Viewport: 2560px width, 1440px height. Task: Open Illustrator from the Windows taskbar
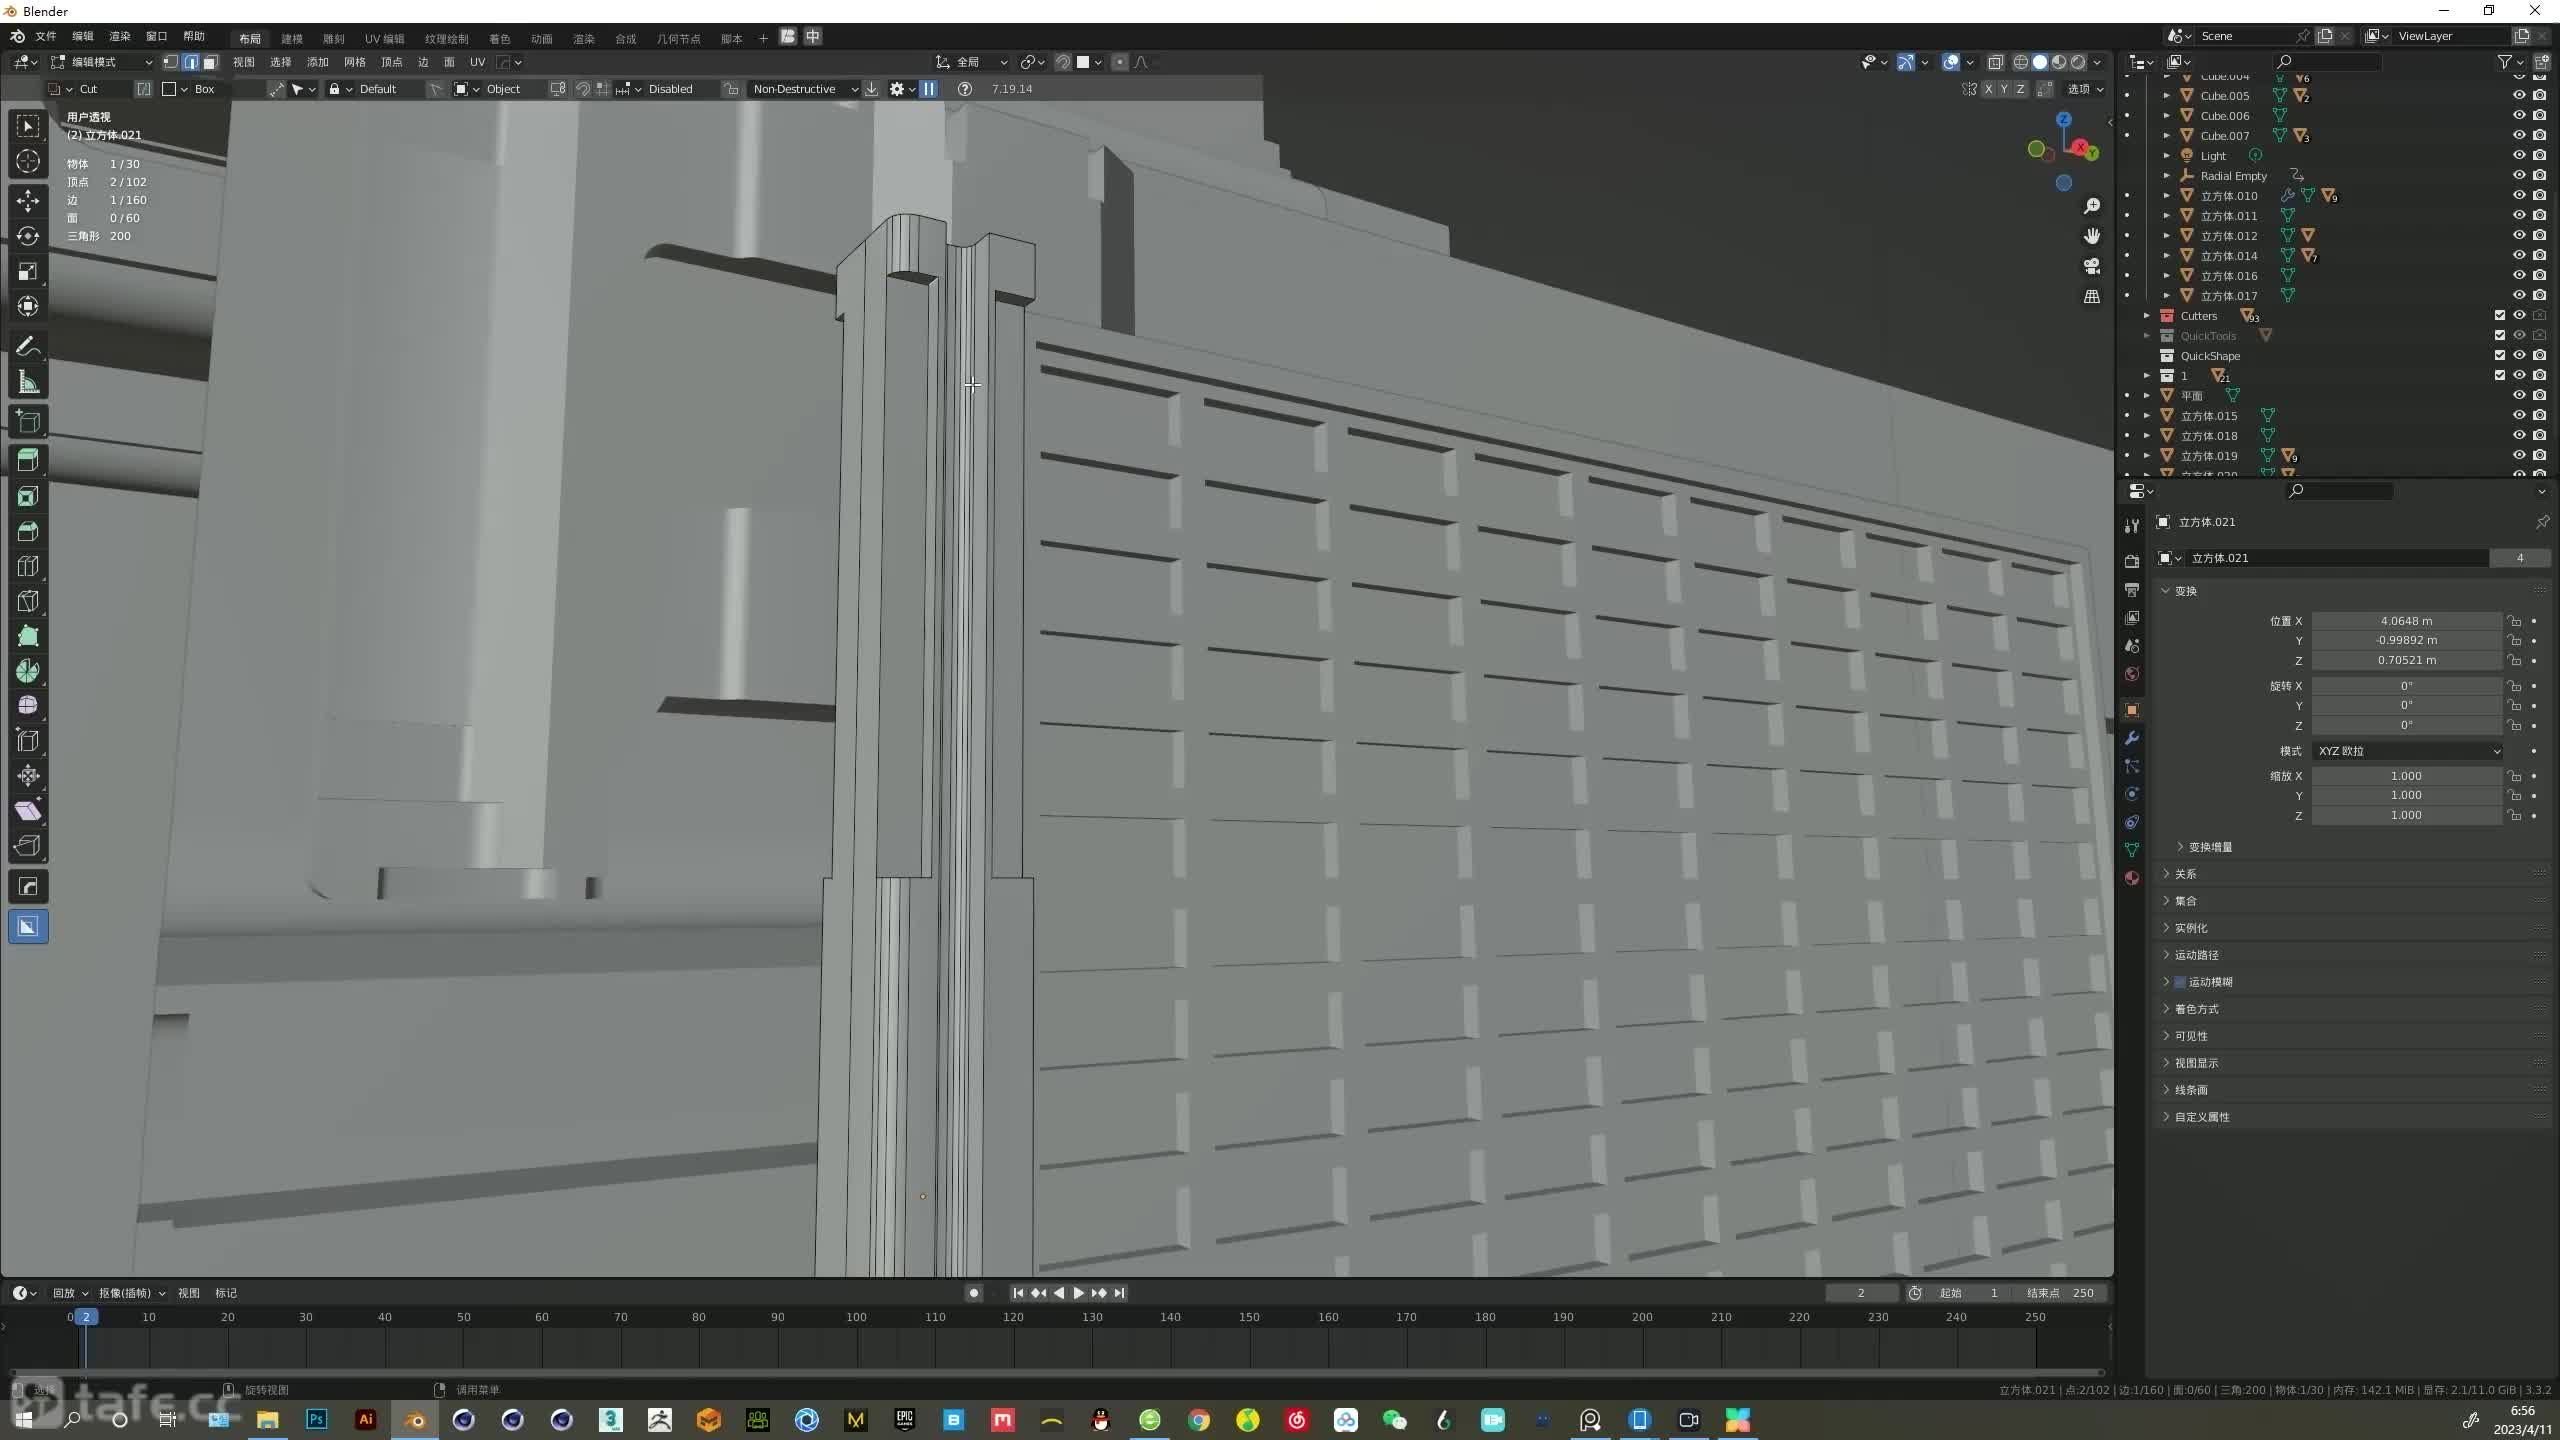[x=366, y=1420]
